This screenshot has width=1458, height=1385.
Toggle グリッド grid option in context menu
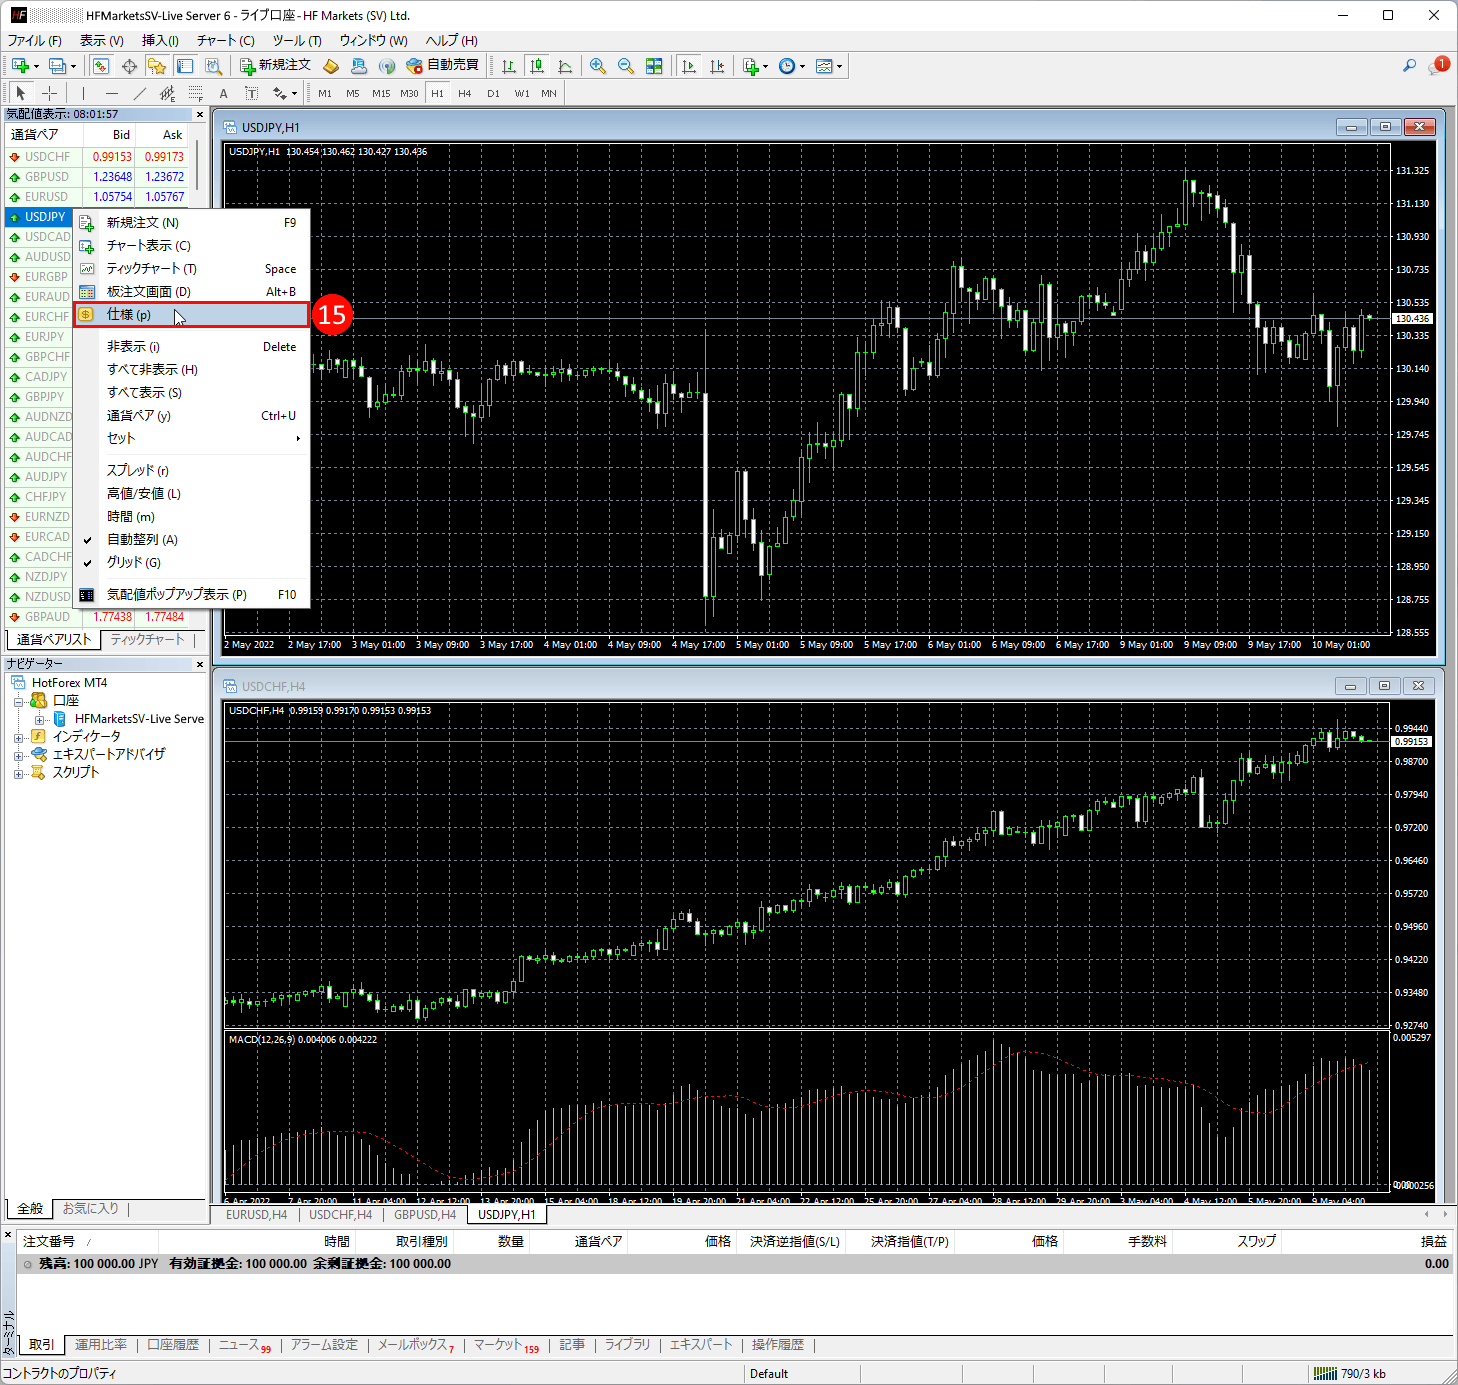(133, 563)
